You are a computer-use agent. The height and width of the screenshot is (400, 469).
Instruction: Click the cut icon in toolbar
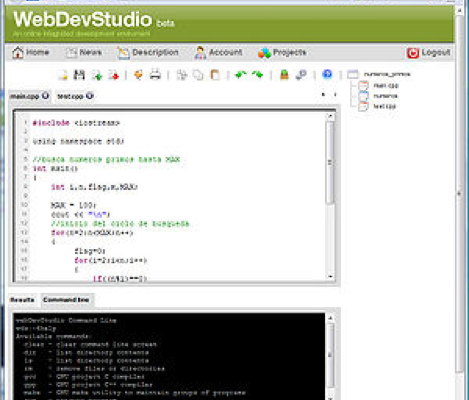point(182,75)
